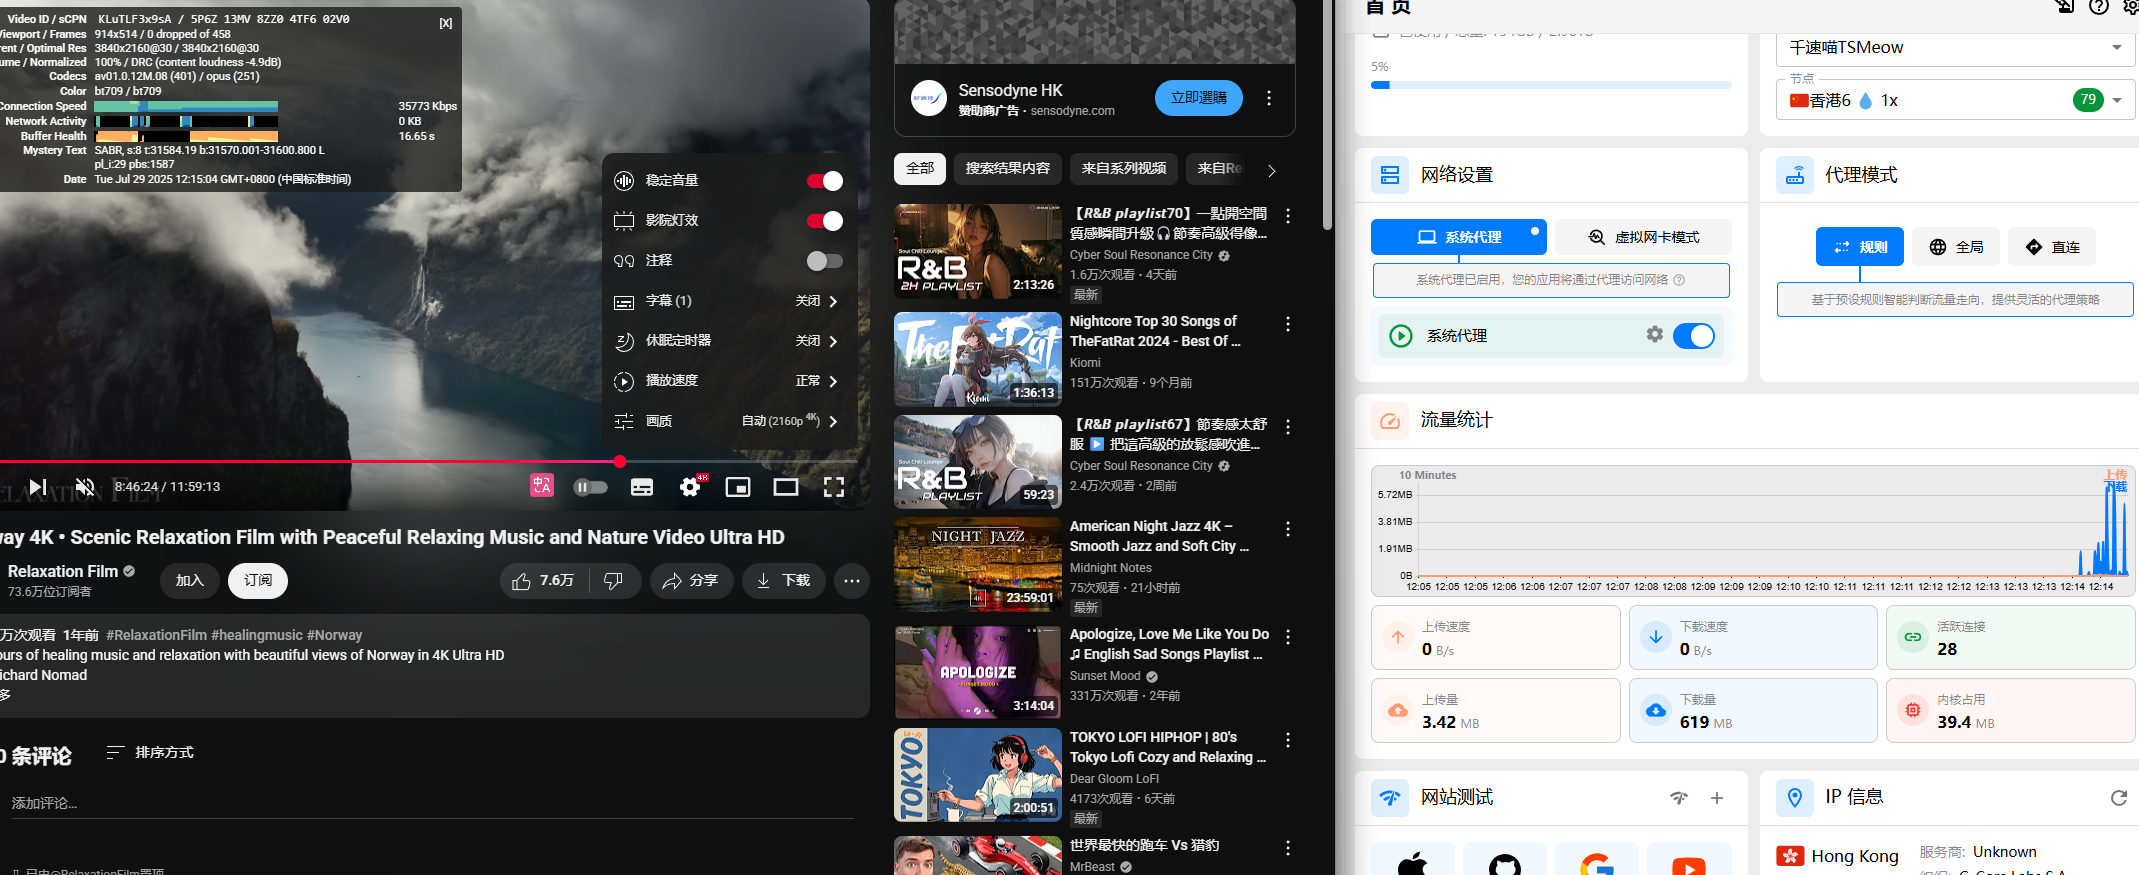Click the 订阅 subscribe button
The height and width of the screenshot is (875, 2139).
point(258,581)
